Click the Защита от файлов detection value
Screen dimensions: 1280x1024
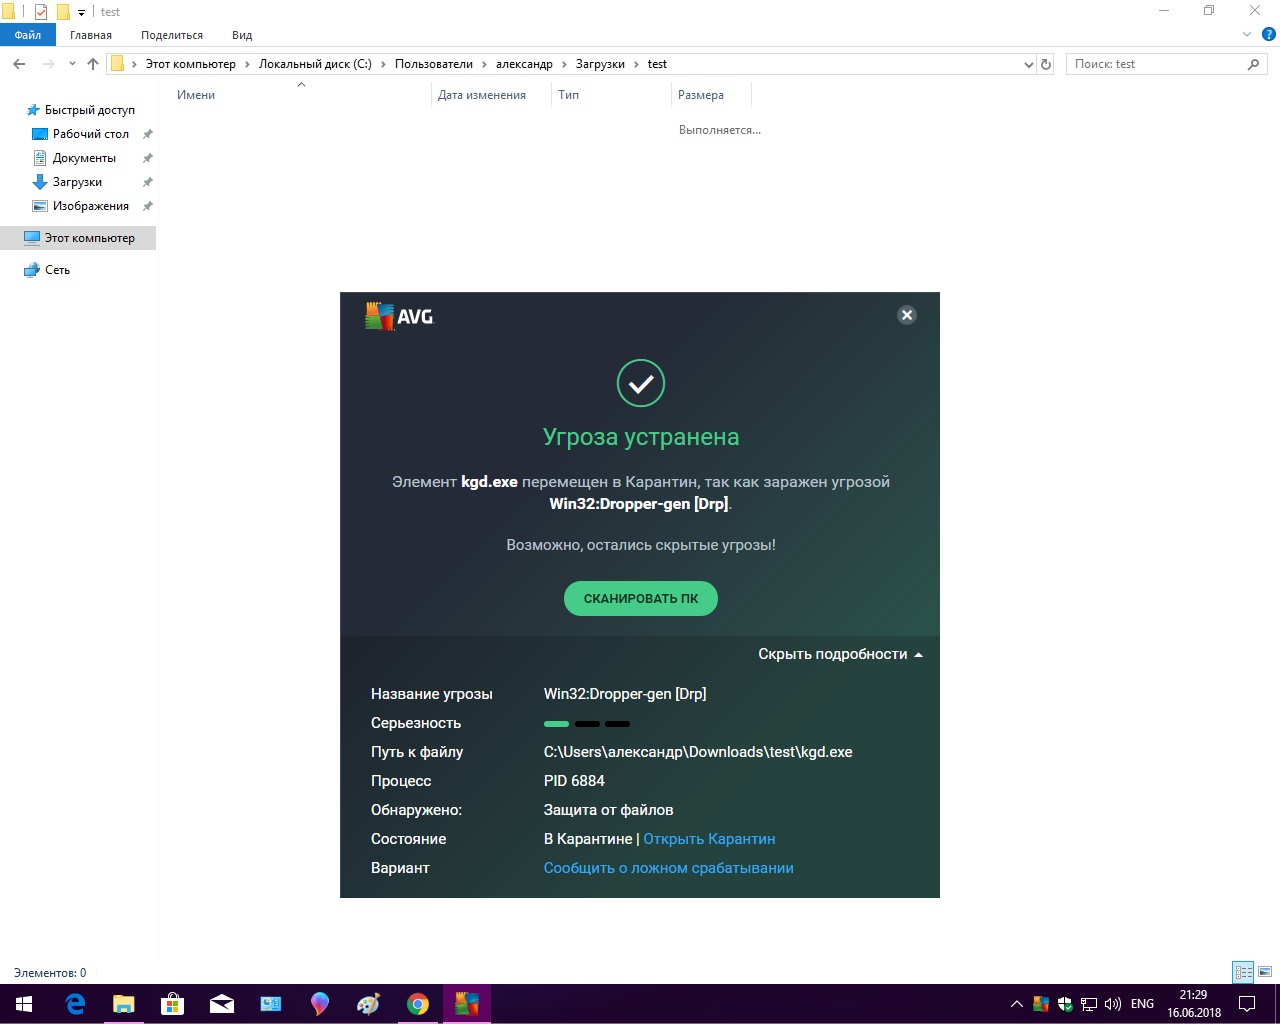click(608, 810)
